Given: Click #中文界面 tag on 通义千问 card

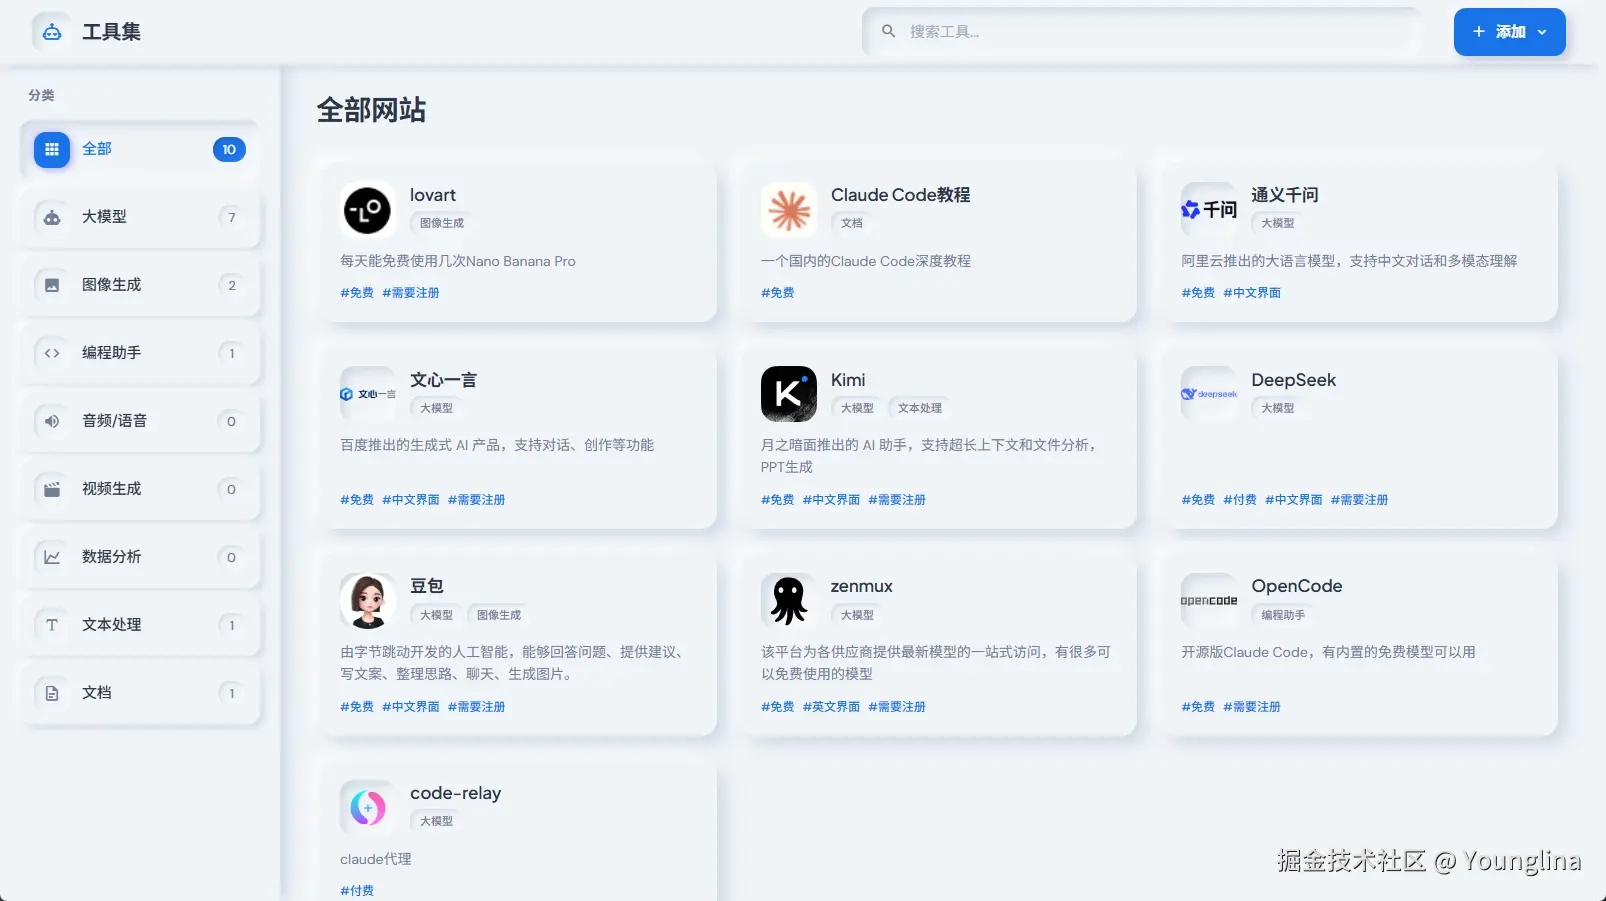Looking at the screenshot, I should click(x=1252, y=293).
